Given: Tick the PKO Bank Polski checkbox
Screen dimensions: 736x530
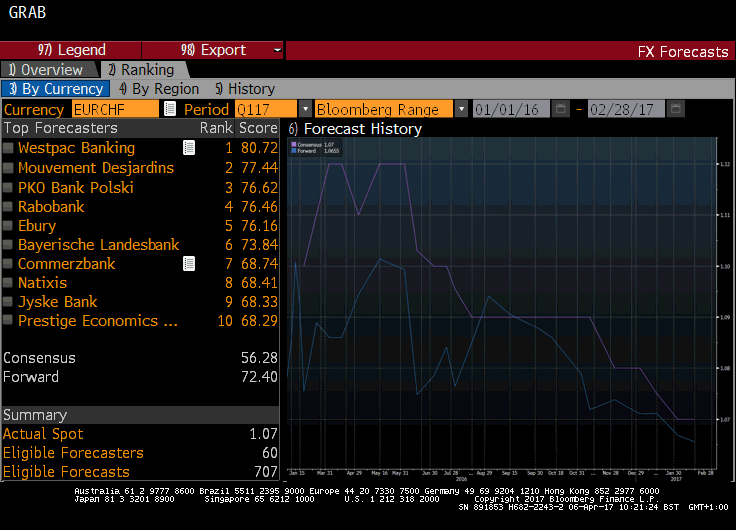Looking at the screenshot, I should (x=8, y=188).
